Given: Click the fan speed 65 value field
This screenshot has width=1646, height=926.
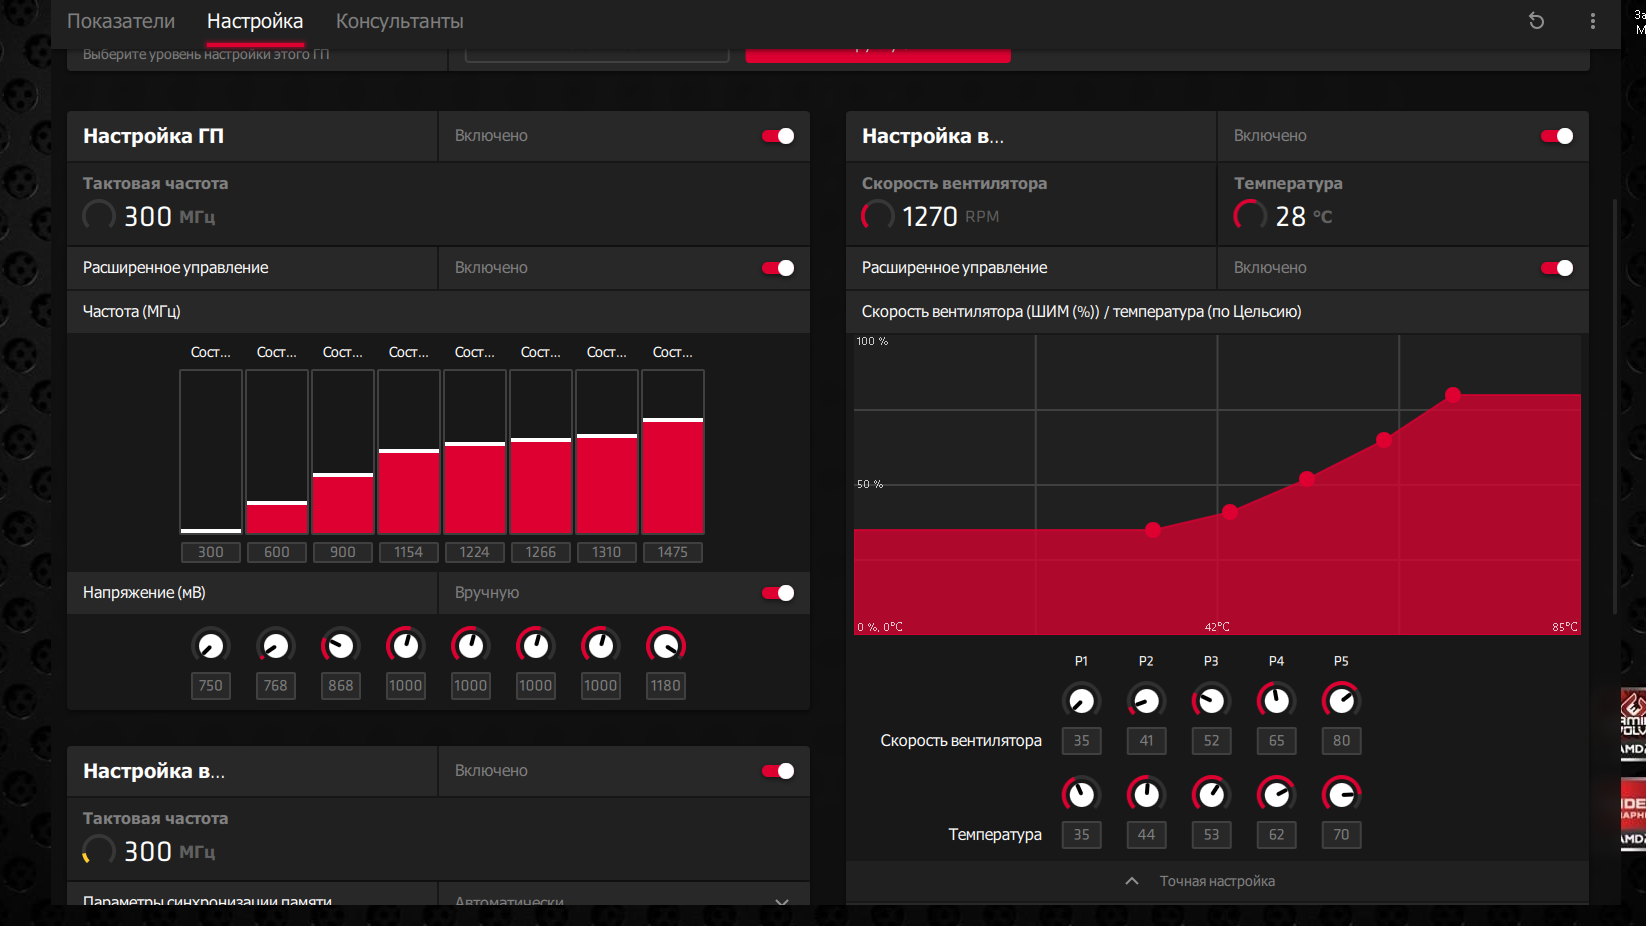Looking at the screenshot, I should point(1276,741).
